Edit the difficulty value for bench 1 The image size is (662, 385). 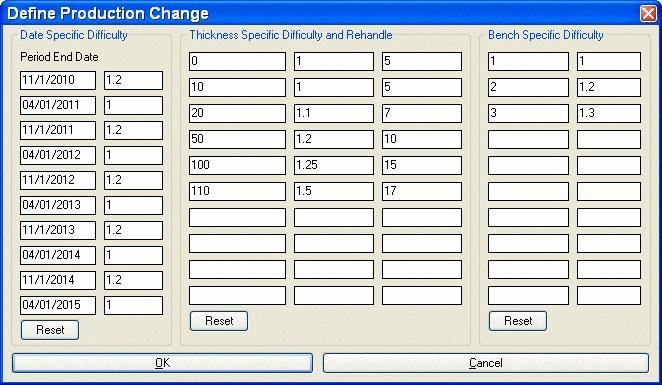(x=609, y=61)
